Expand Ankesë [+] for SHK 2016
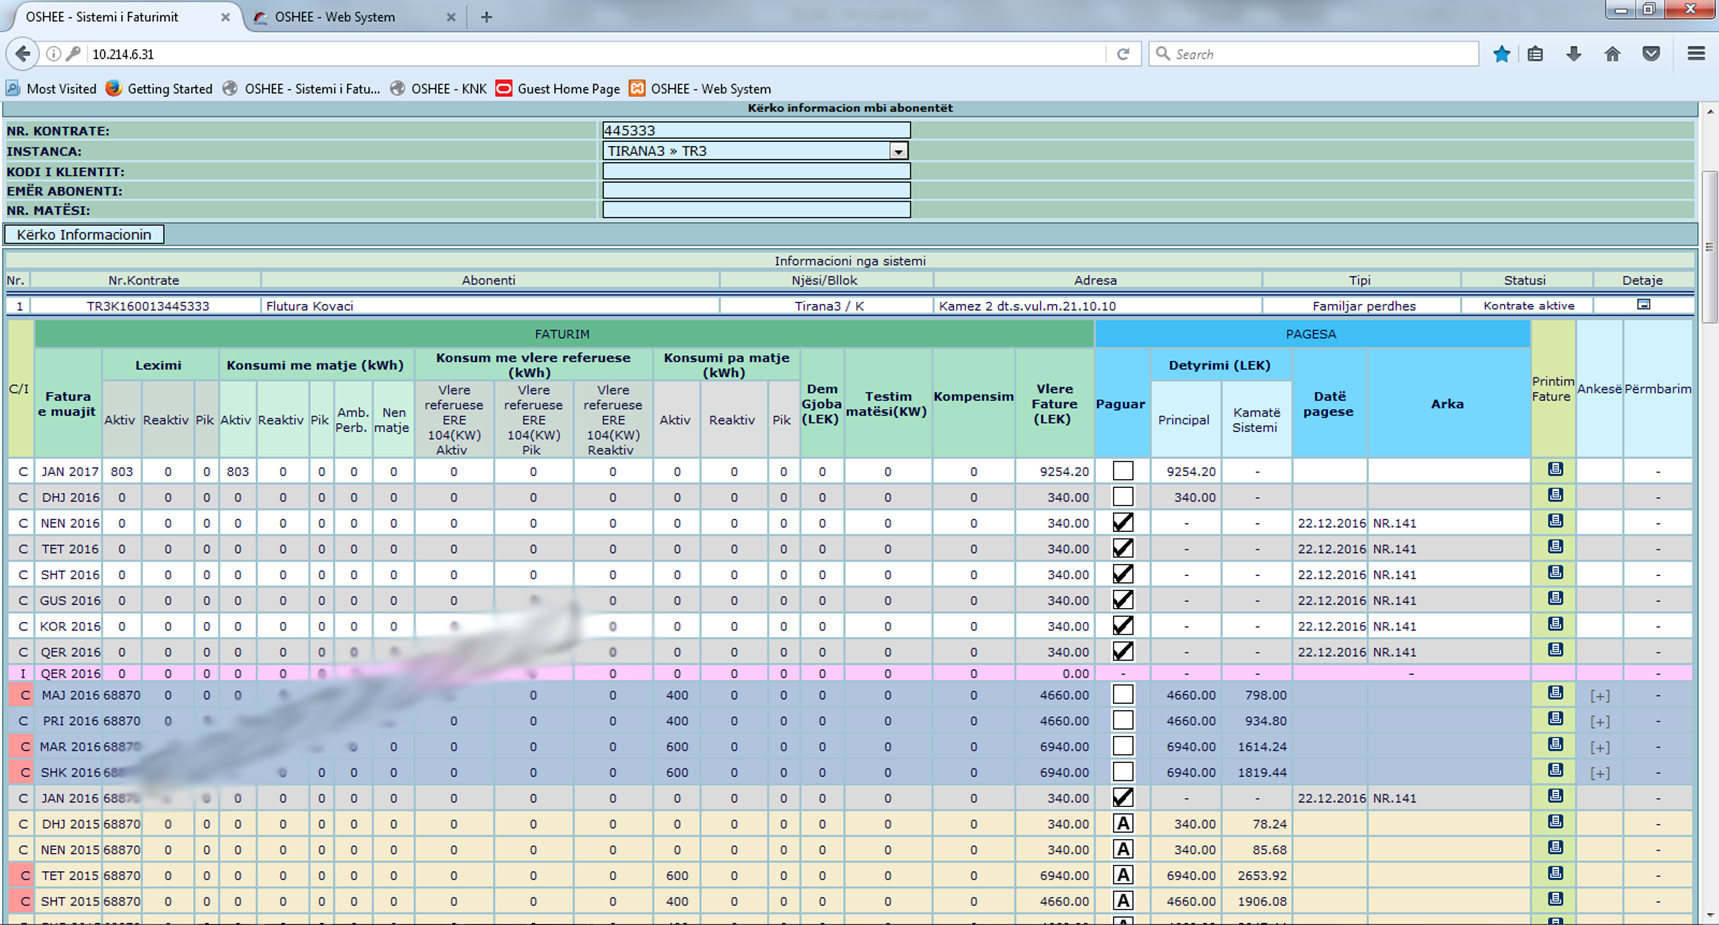 pyautogui.click(x=1600, y=773)
